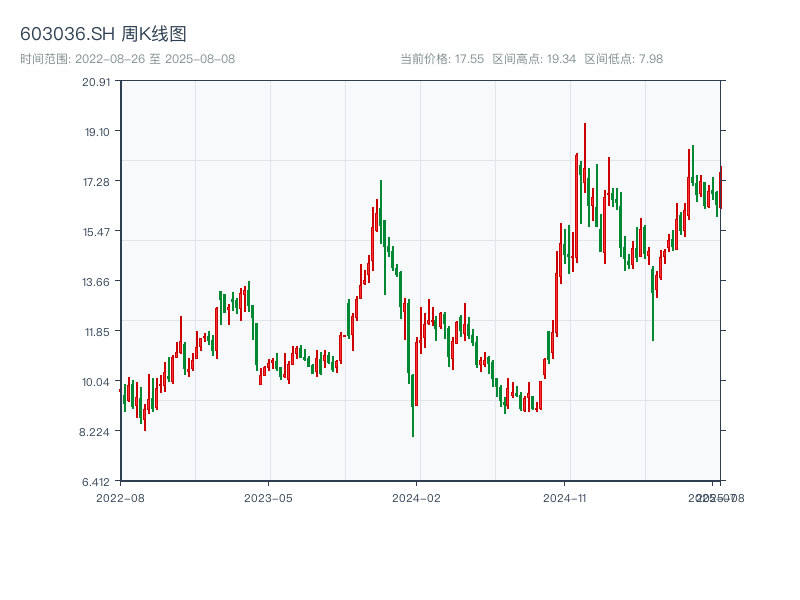Select the y-axis label 11.85

tap(97, 332)
